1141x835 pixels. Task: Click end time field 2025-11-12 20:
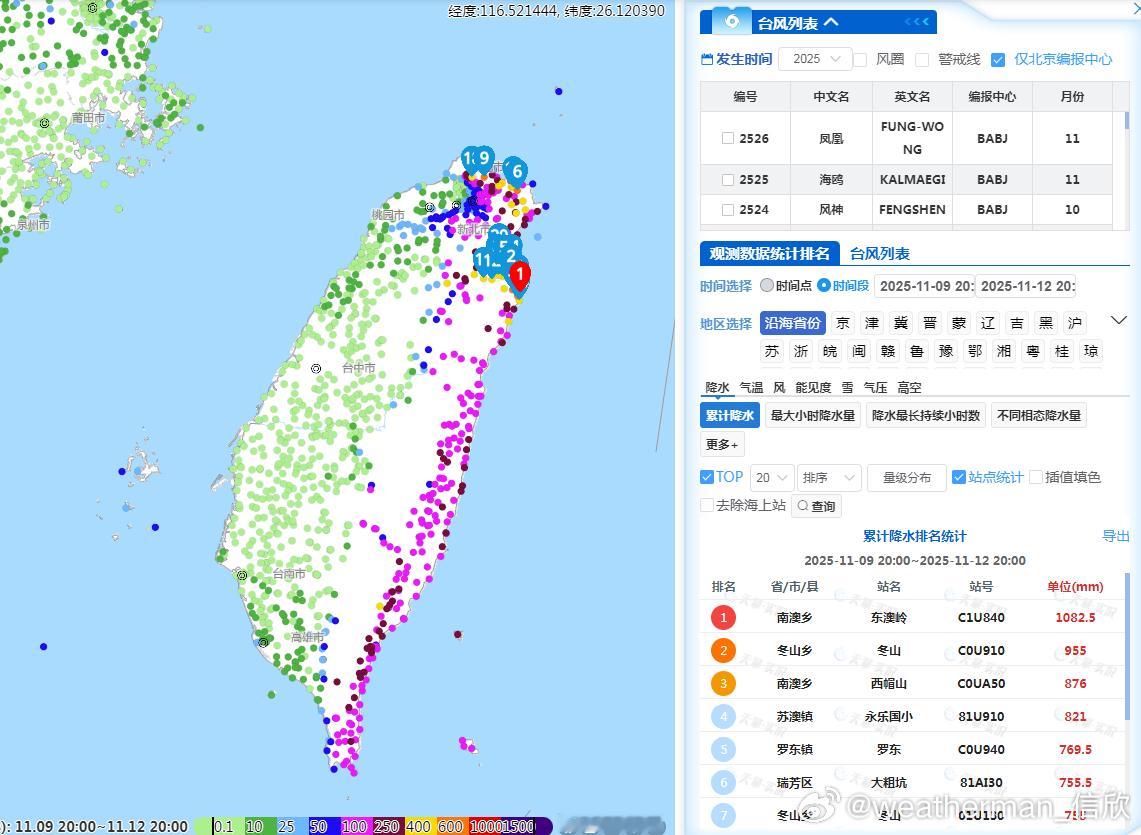(x=1025, y=285)
